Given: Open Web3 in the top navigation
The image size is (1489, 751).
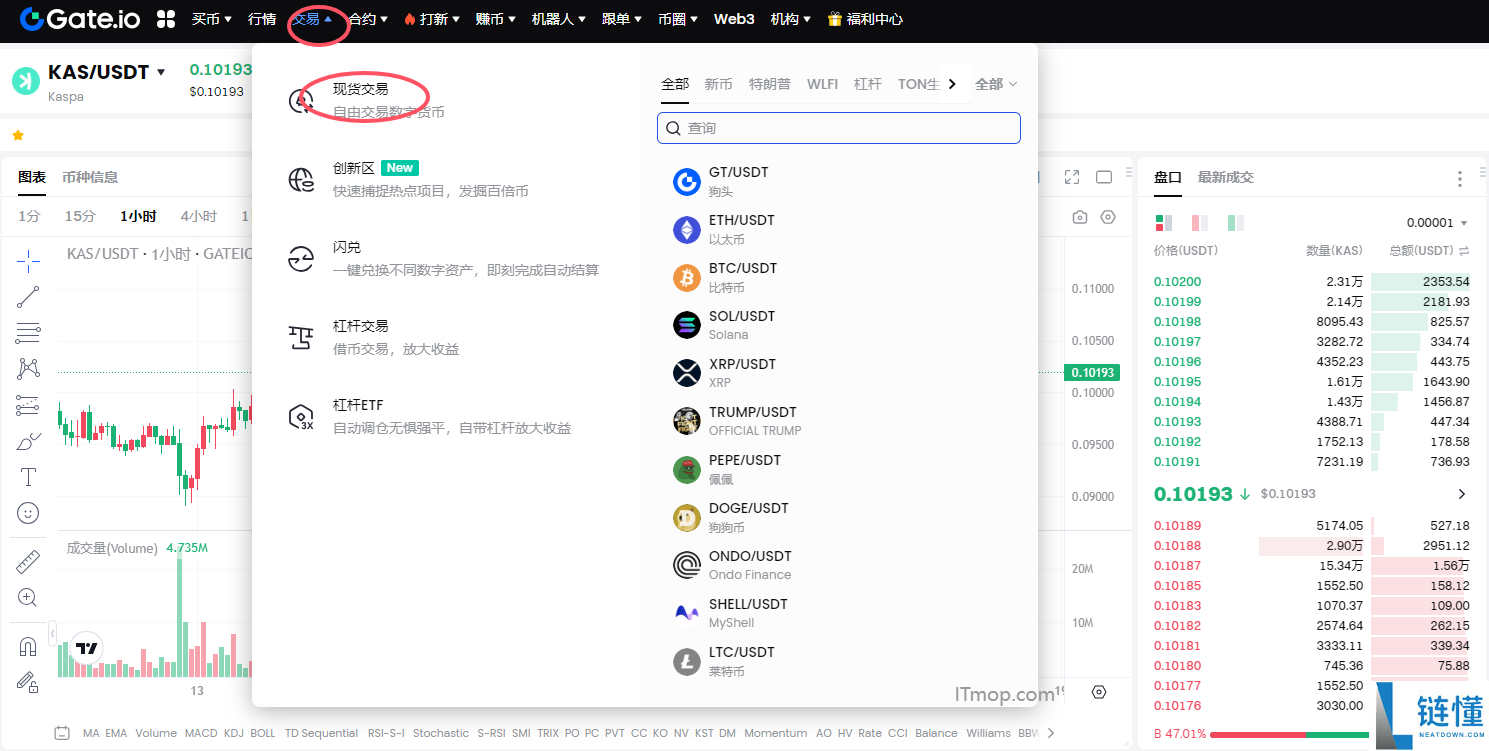Looking at the screenshot, I should click(734, 19).
